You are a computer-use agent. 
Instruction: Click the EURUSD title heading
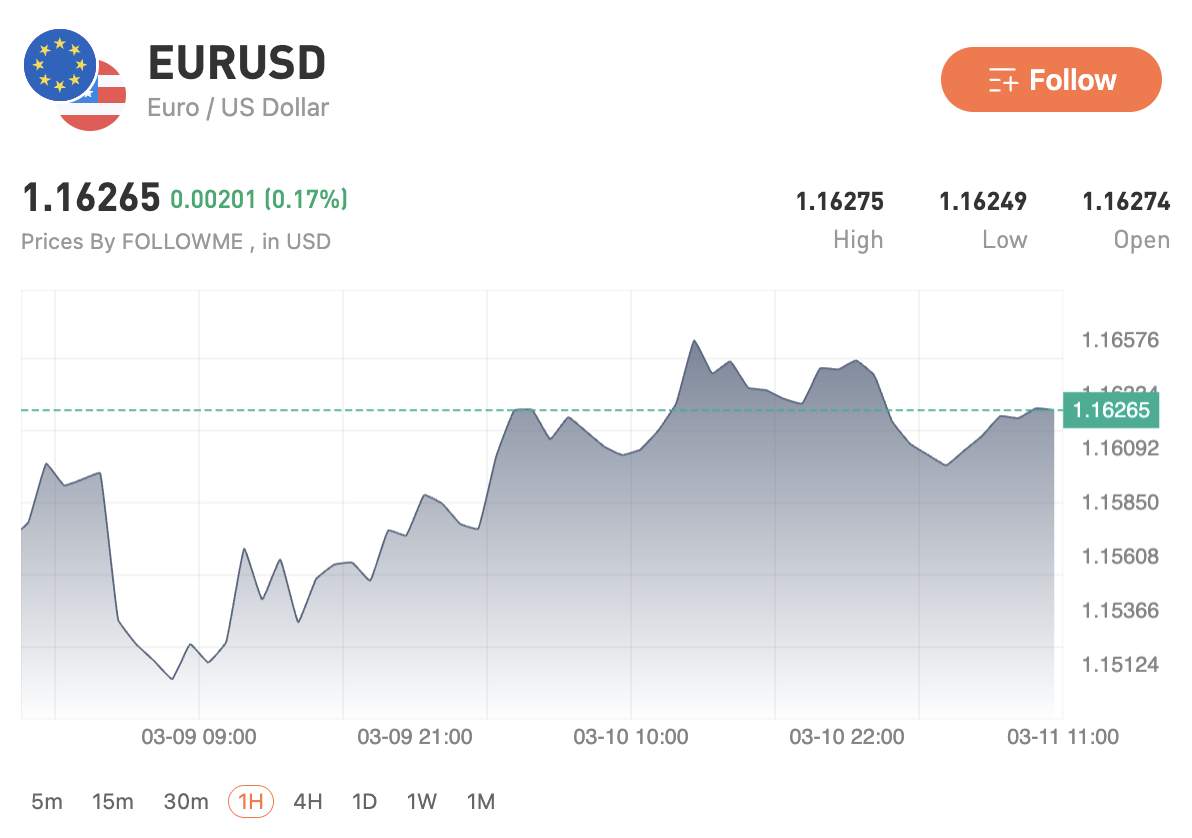click(237, 62)
